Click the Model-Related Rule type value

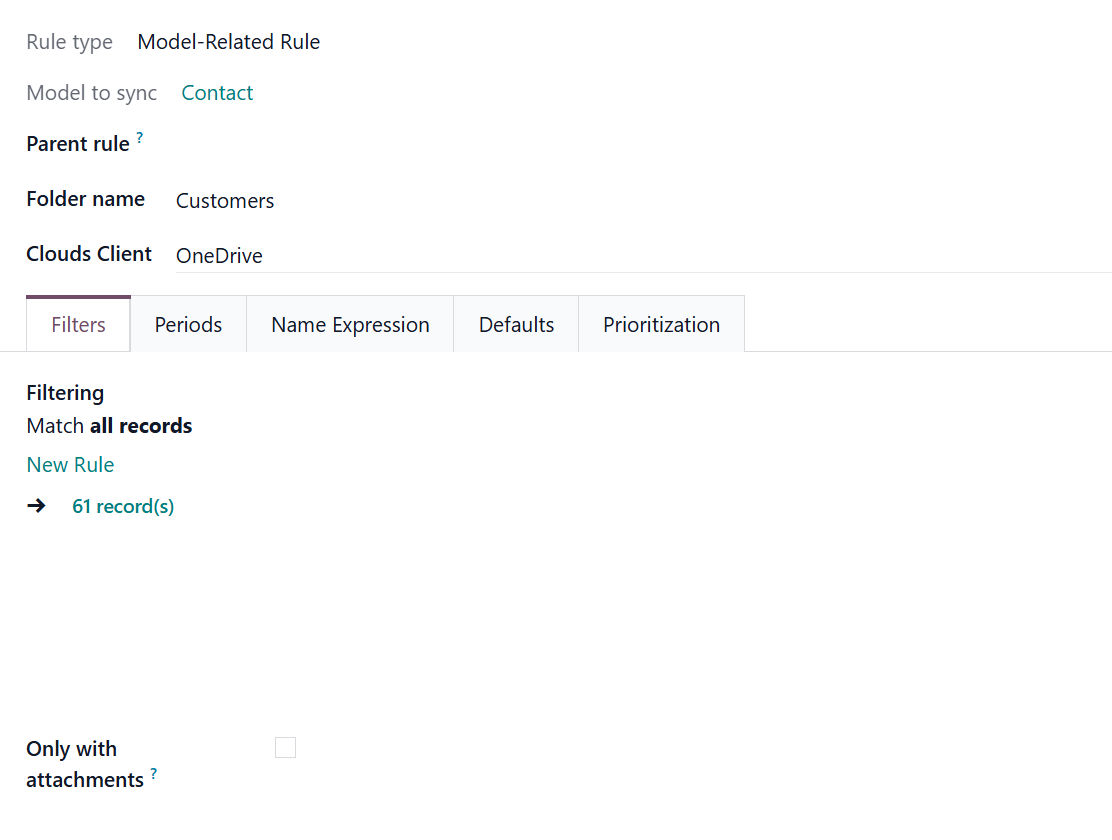pyautogui.click(x=229, y=42)
